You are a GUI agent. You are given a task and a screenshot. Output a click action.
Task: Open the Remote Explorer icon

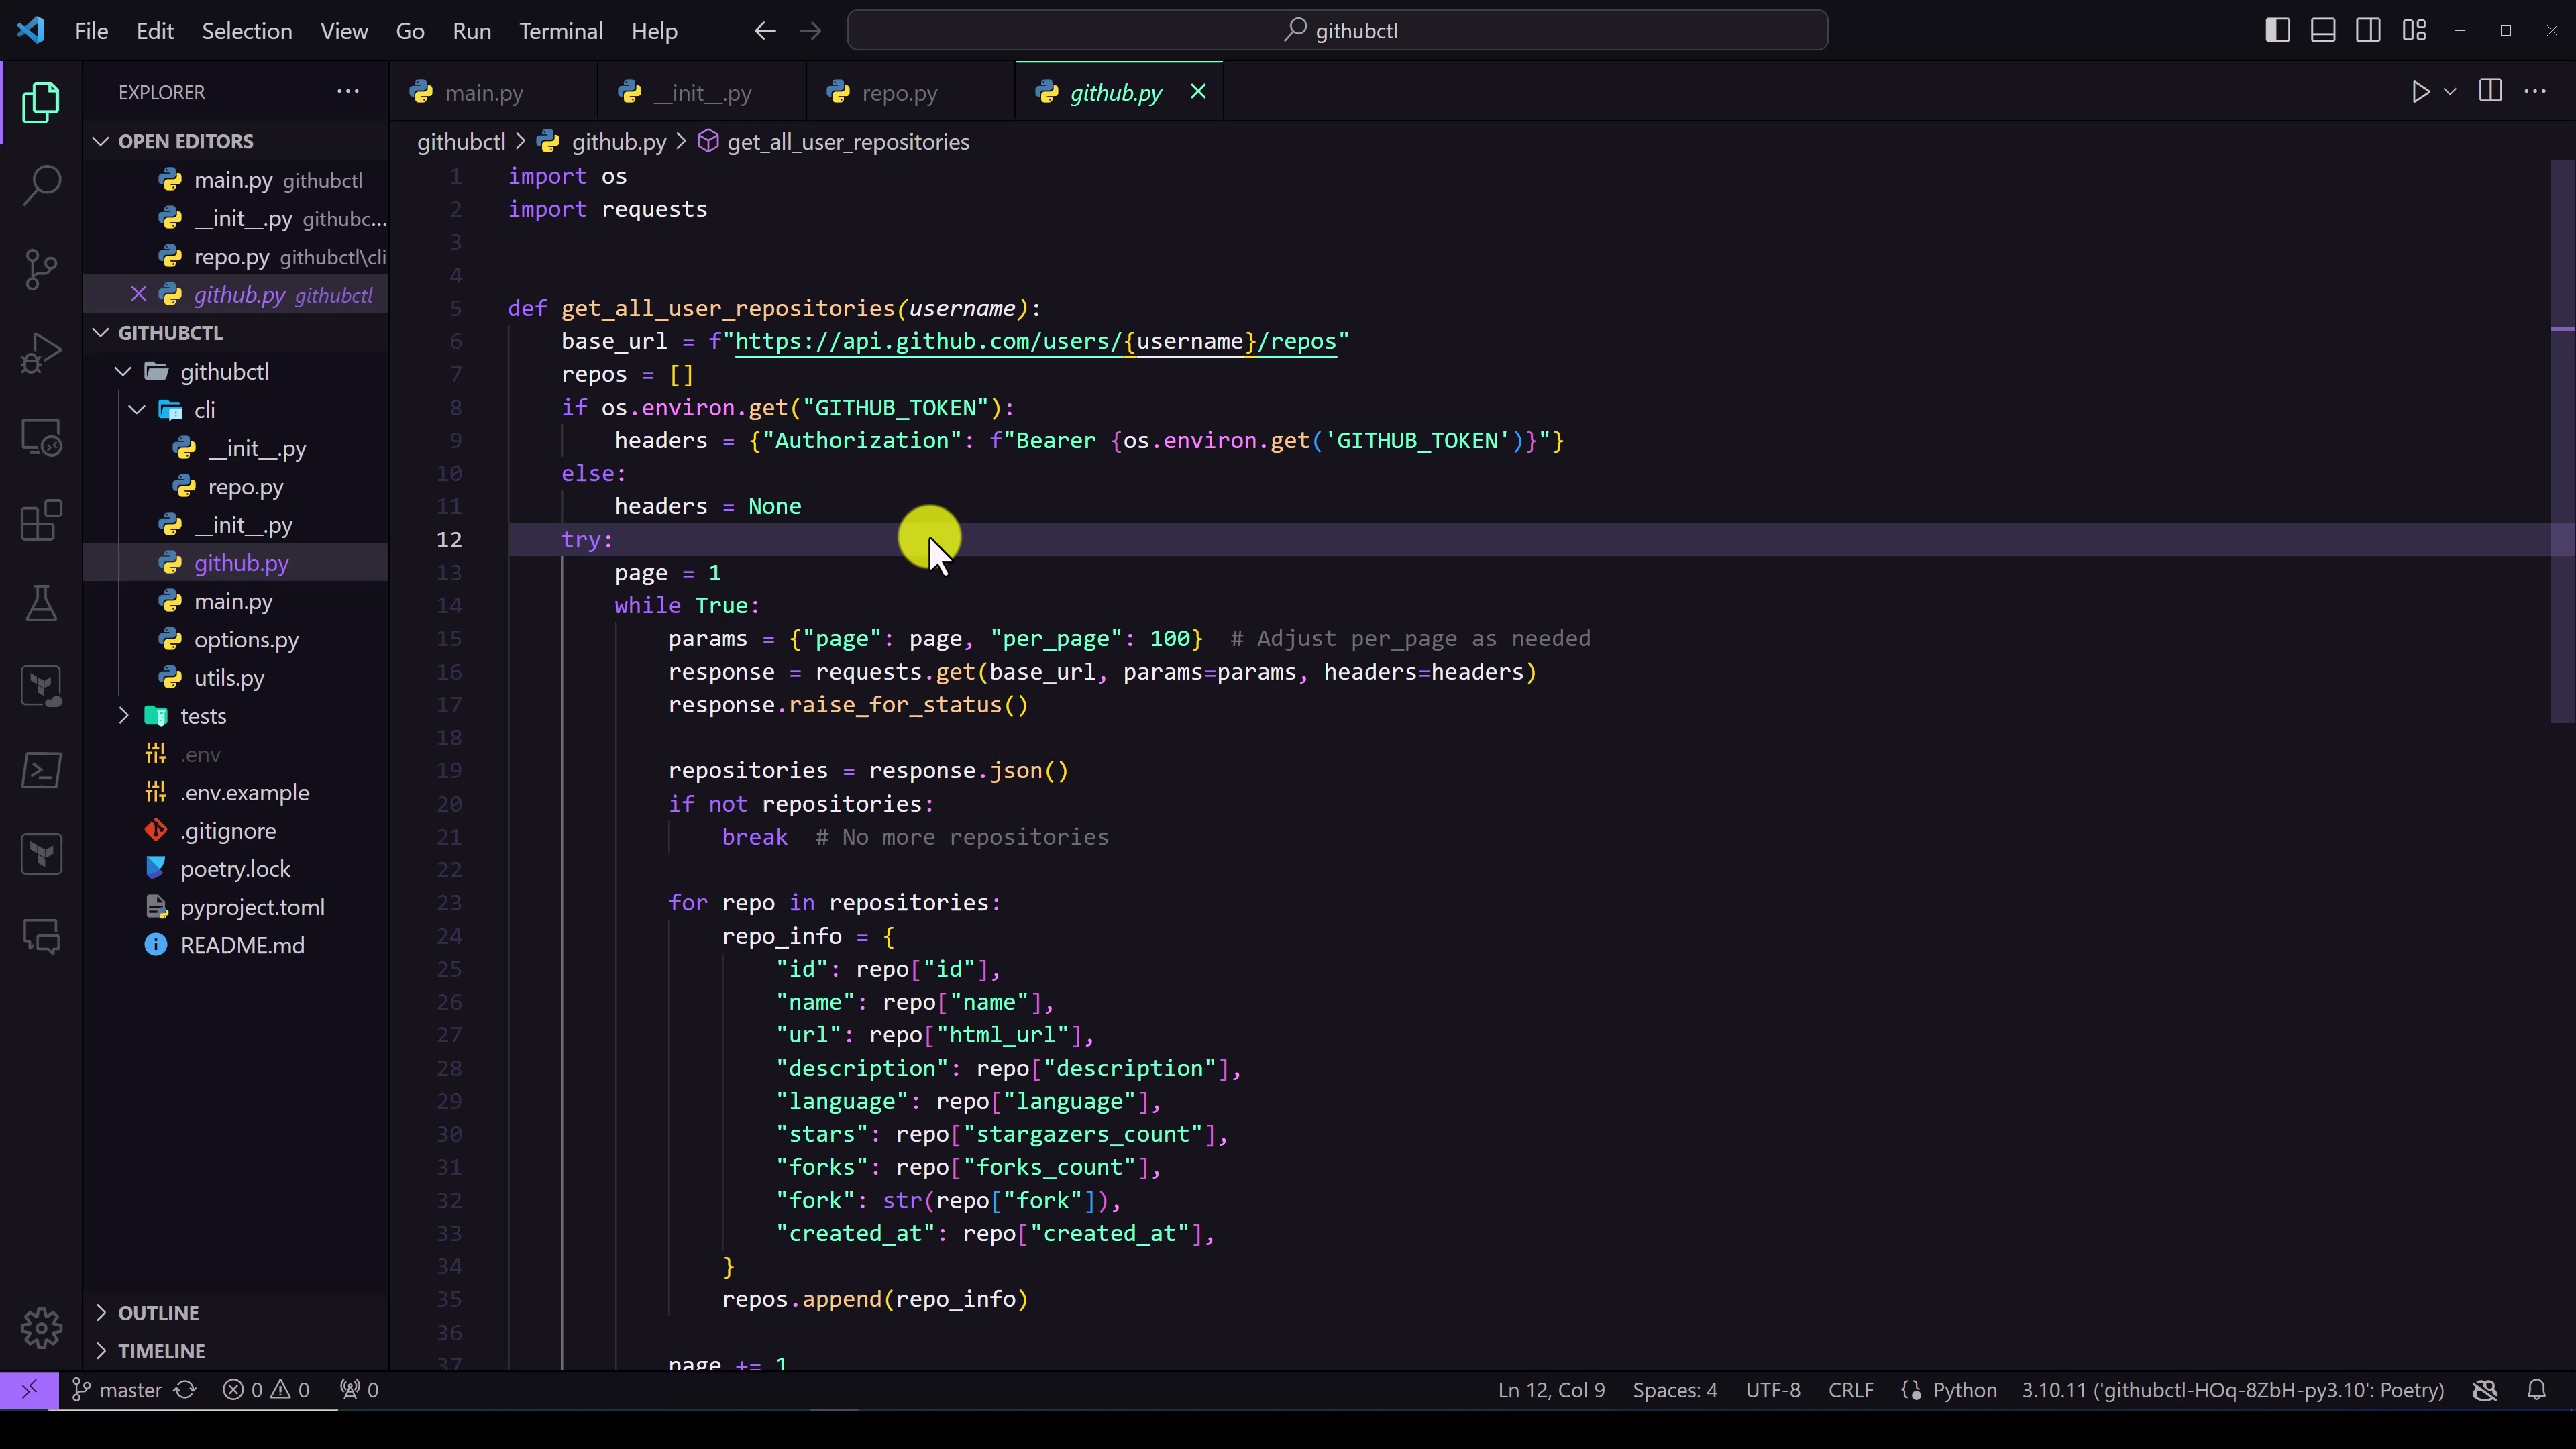pyautogui.click(x=41, y=437)
